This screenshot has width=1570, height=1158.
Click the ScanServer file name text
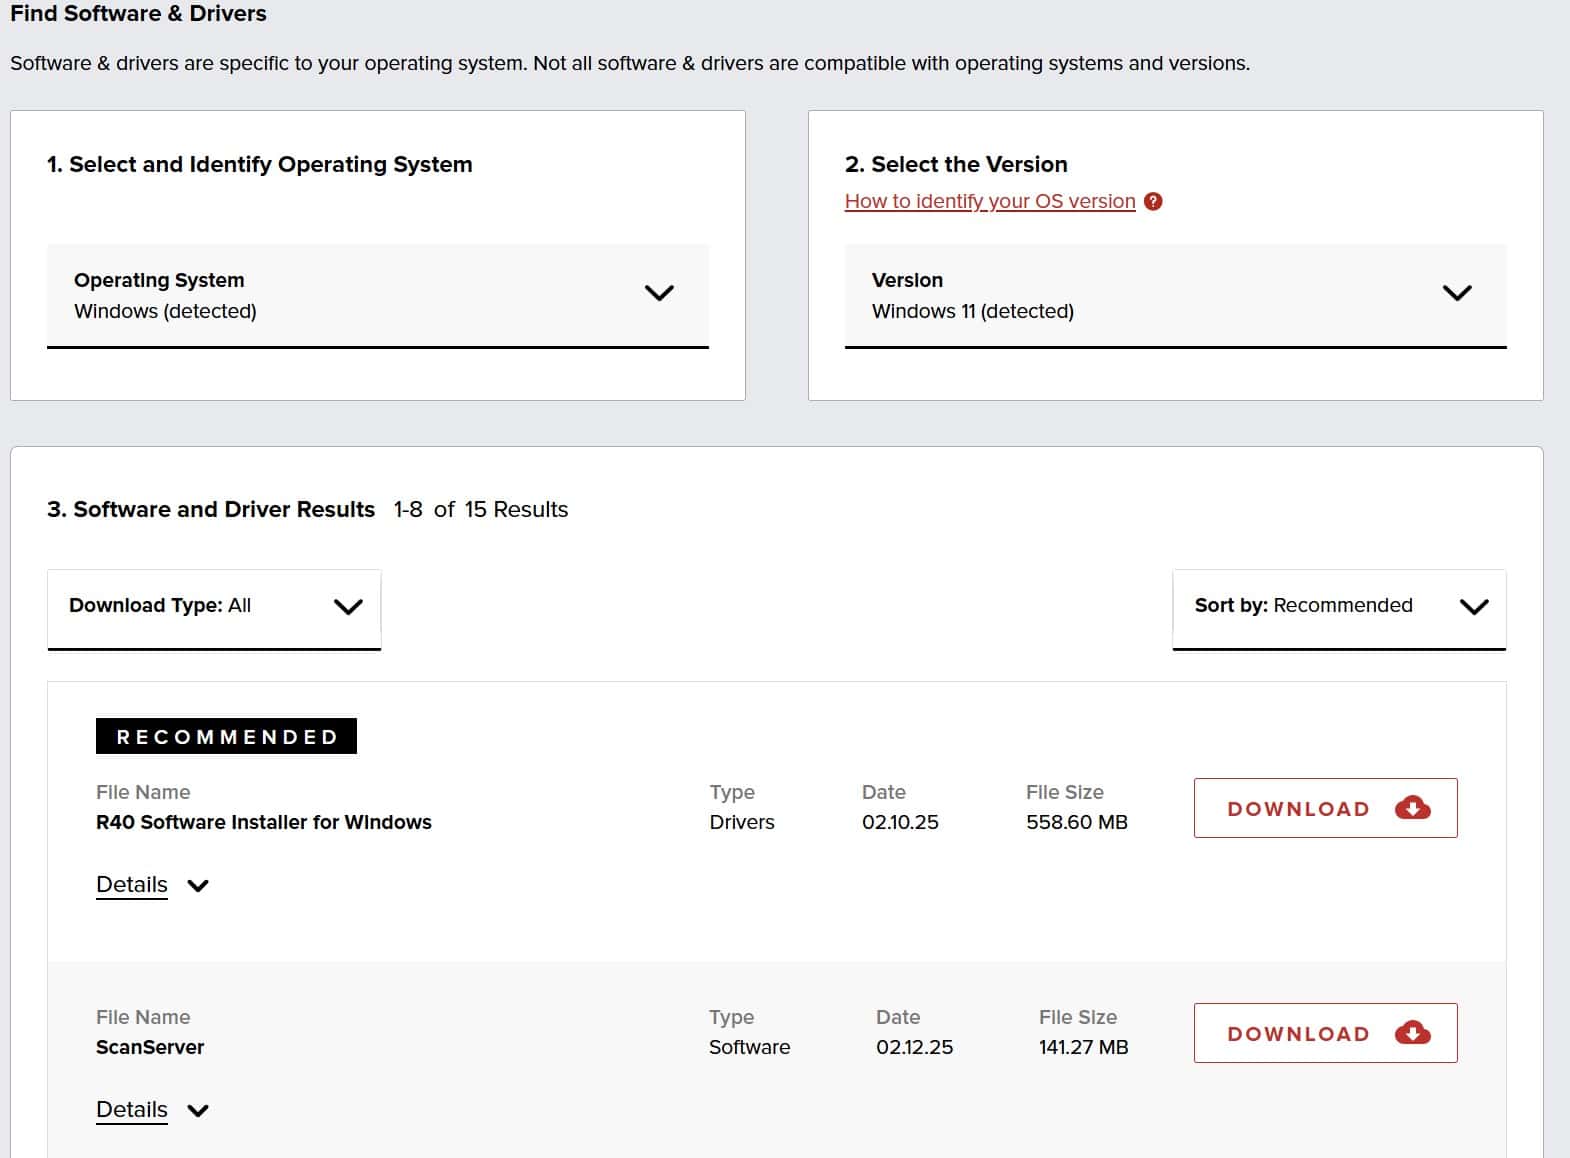[x=150, y=1047]
